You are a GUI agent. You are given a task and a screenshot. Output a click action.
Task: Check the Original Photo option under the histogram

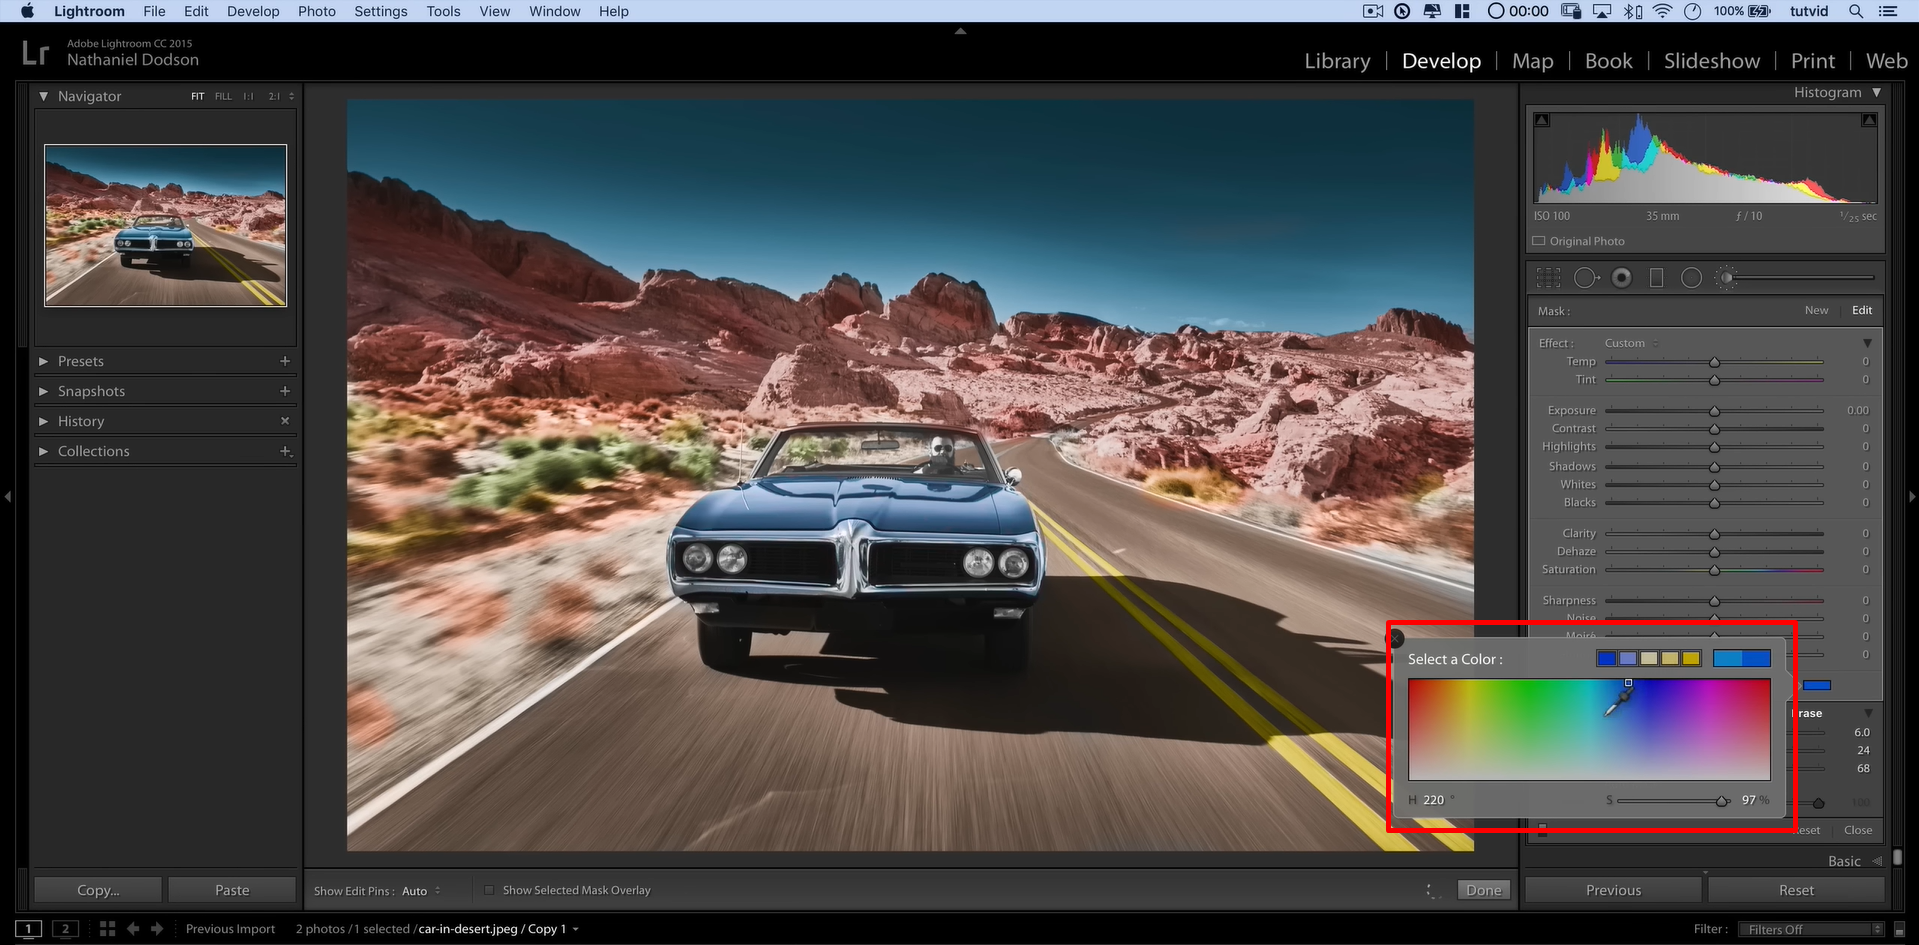1540,241
